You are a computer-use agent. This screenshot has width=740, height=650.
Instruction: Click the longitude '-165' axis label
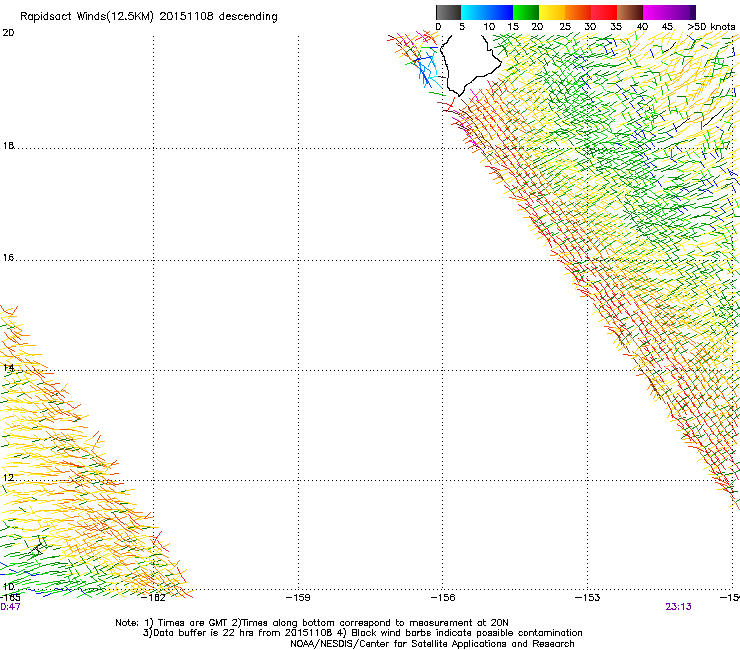tap(10, 598)
